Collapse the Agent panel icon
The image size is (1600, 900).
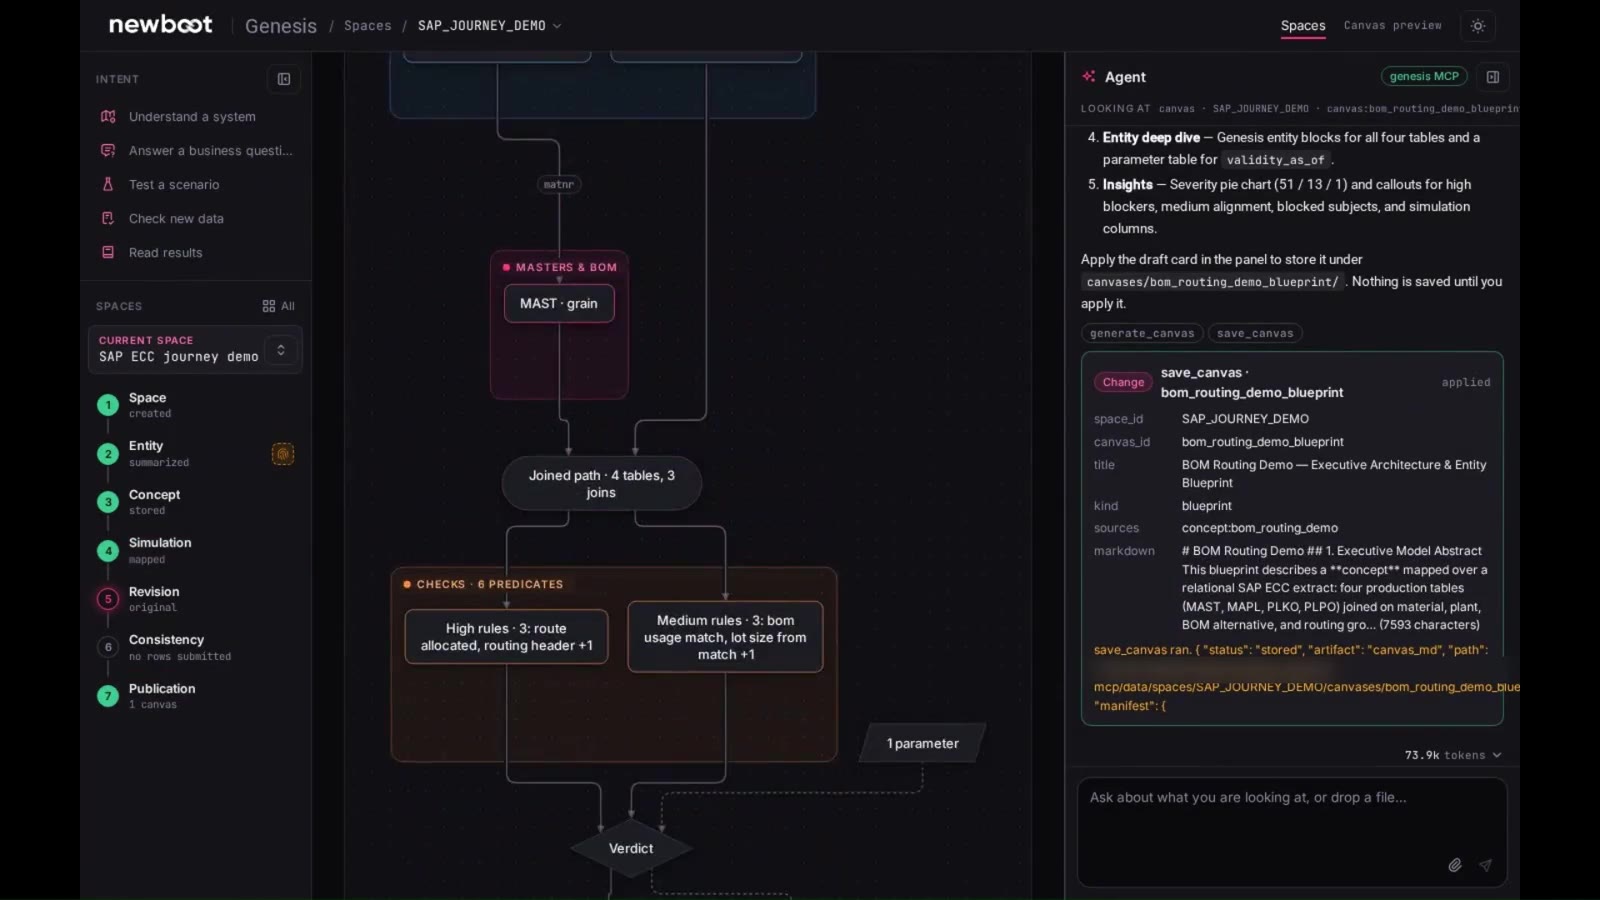point(1493,77)
